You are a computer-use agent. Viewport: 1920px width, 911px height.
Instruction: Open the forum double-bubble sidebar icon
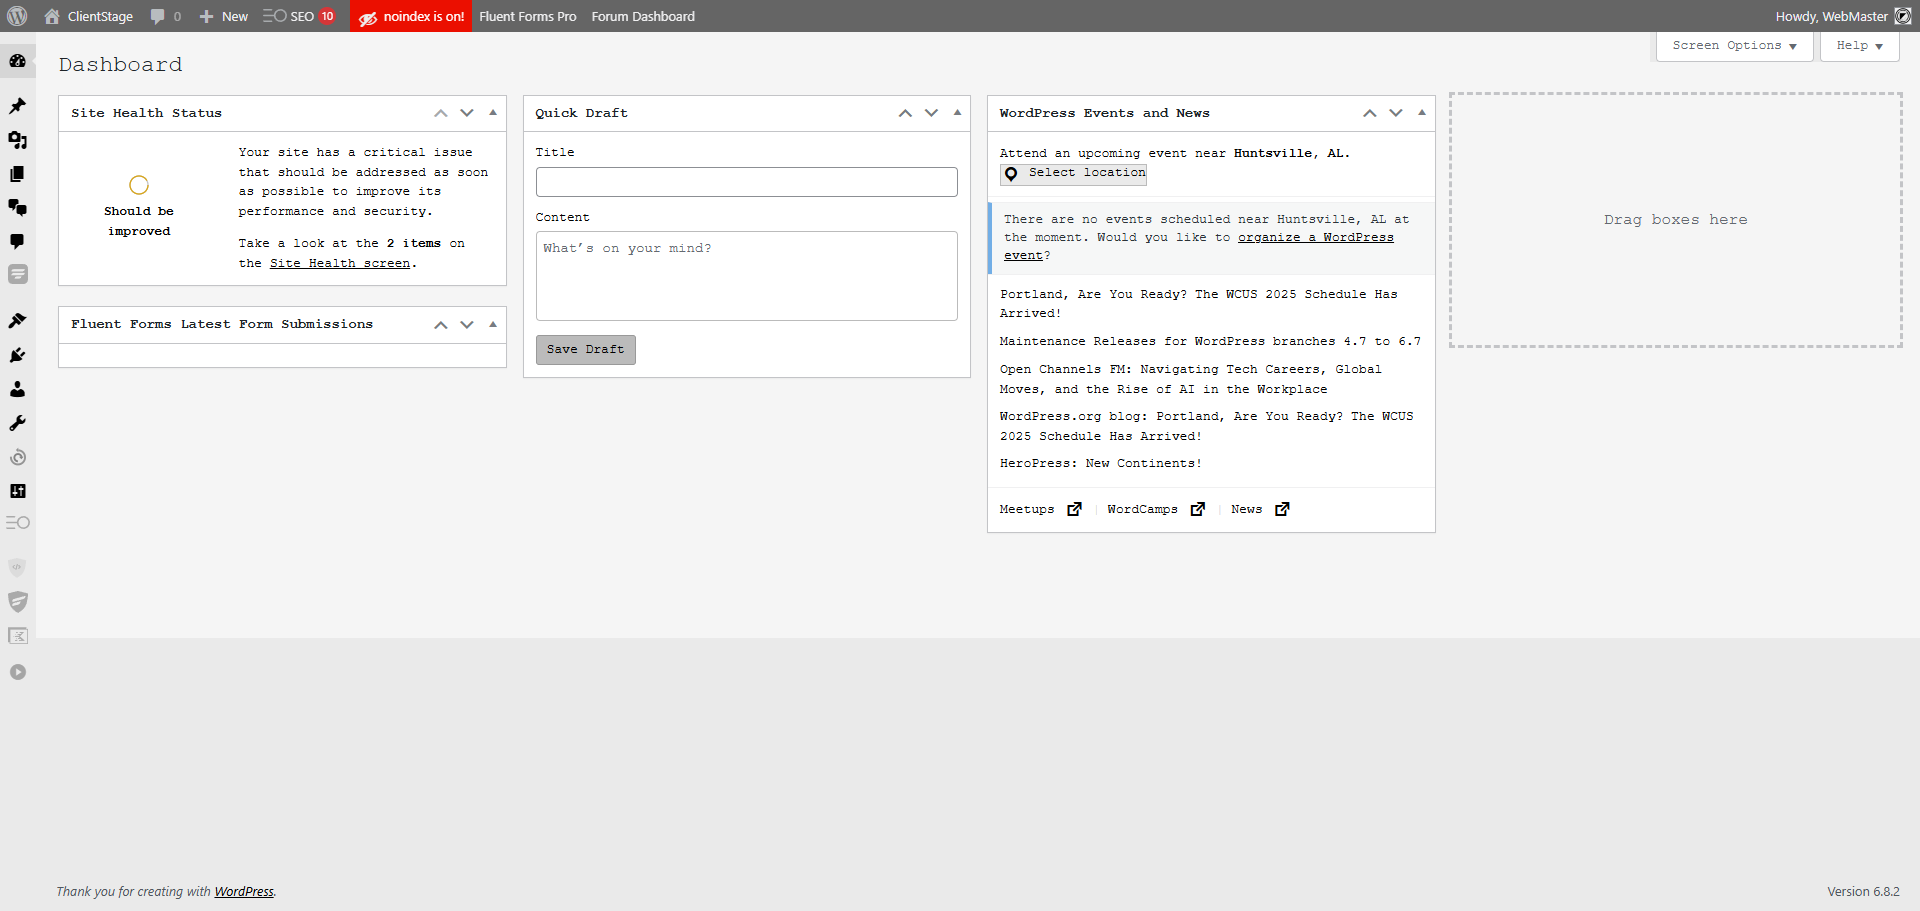point(18,207)
